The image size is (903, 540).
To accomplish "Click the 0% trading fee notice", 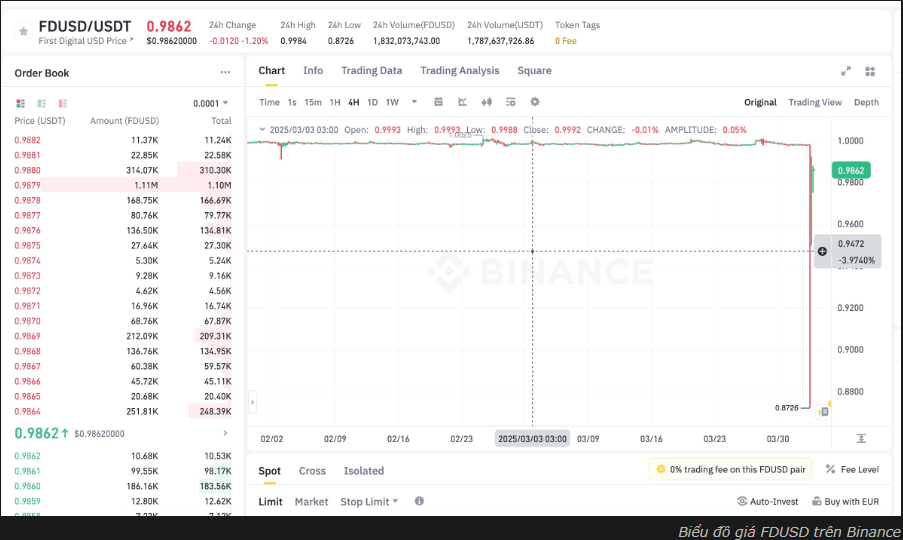I will click(731, 469).
